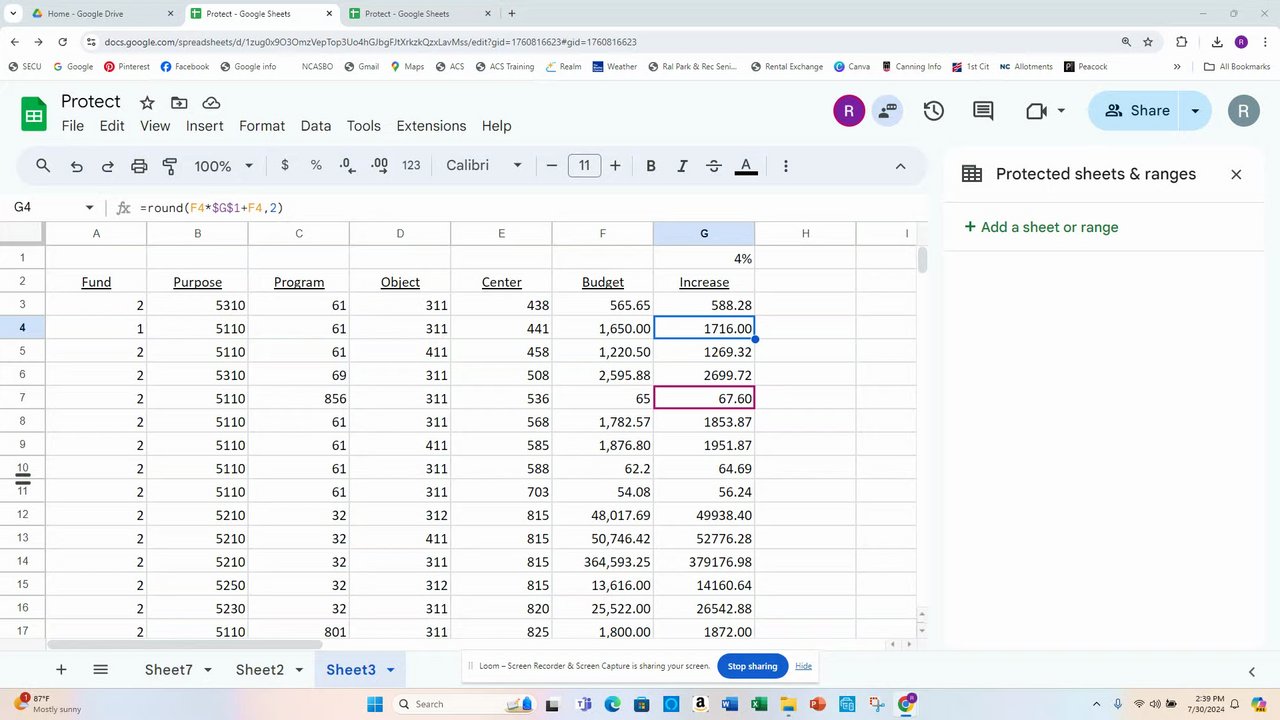This screenshot has width=1280, height=720.
Task: Collapse the toolbar with the chevron
Action: click(900, 166)
